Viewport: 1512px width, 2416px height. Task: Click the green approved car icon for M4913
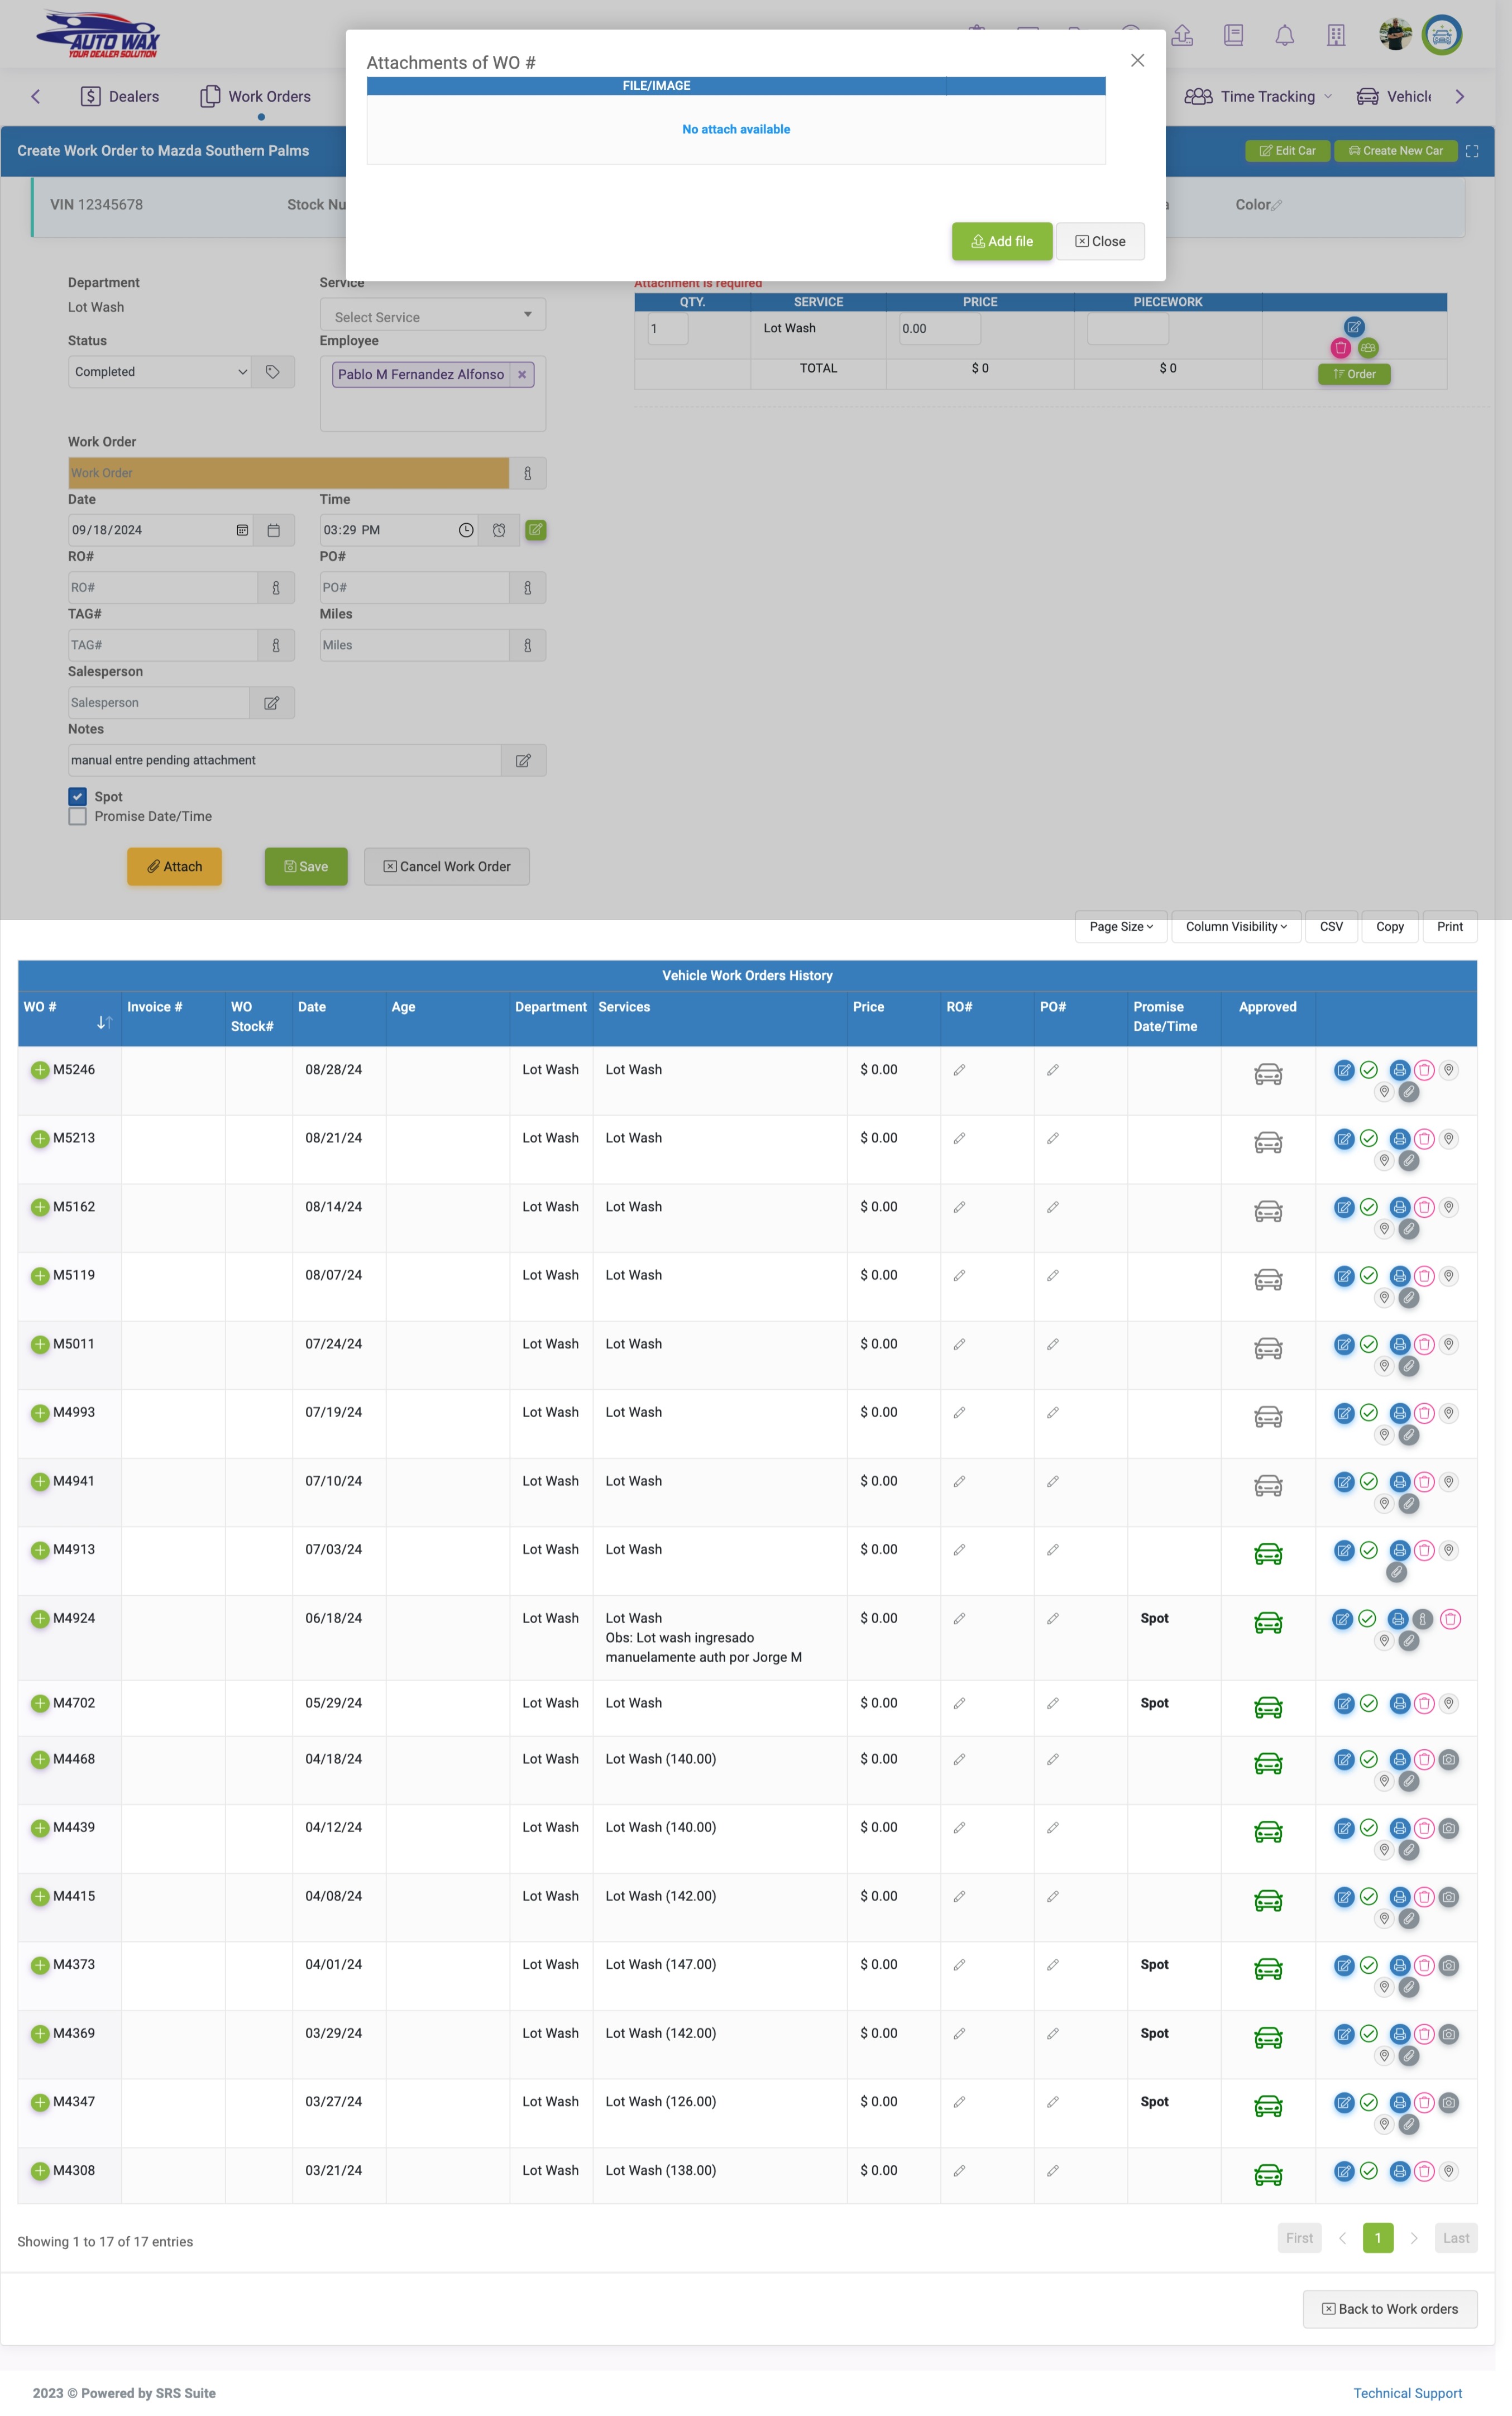[1267, 1554]
